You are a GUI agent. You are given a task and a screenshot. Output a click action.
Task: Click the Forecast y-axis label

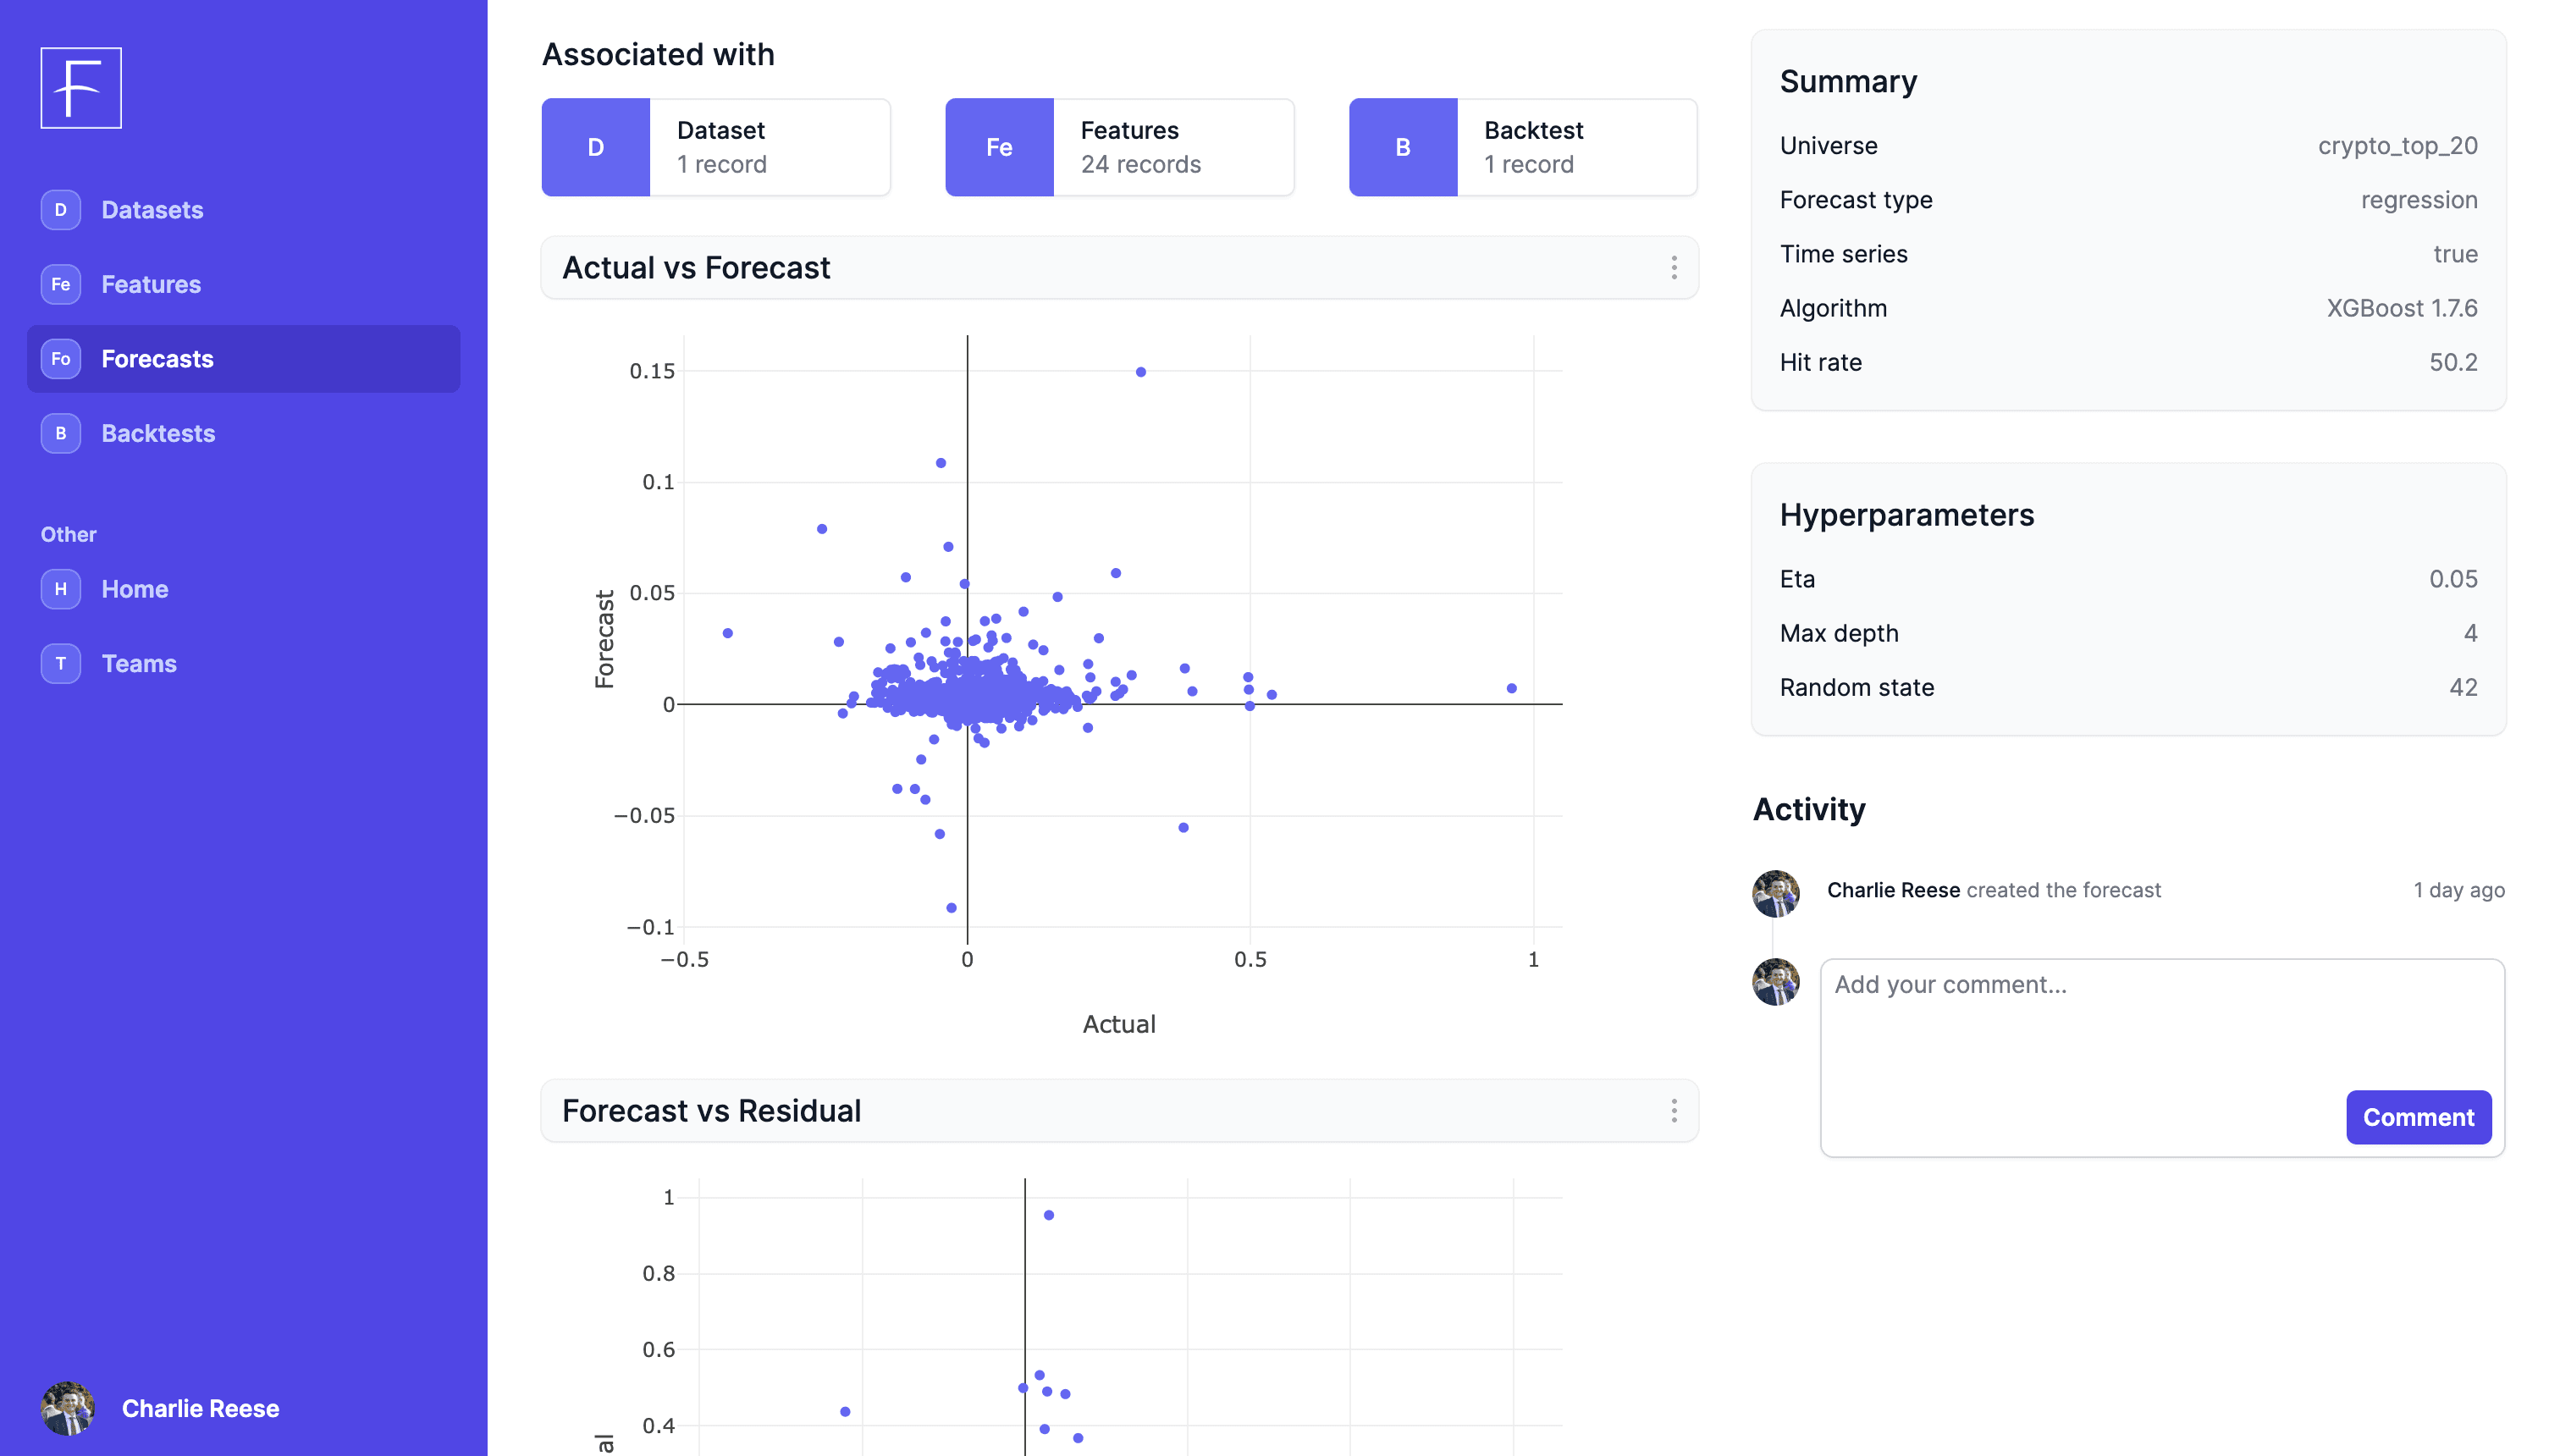[x=604, y=638]
